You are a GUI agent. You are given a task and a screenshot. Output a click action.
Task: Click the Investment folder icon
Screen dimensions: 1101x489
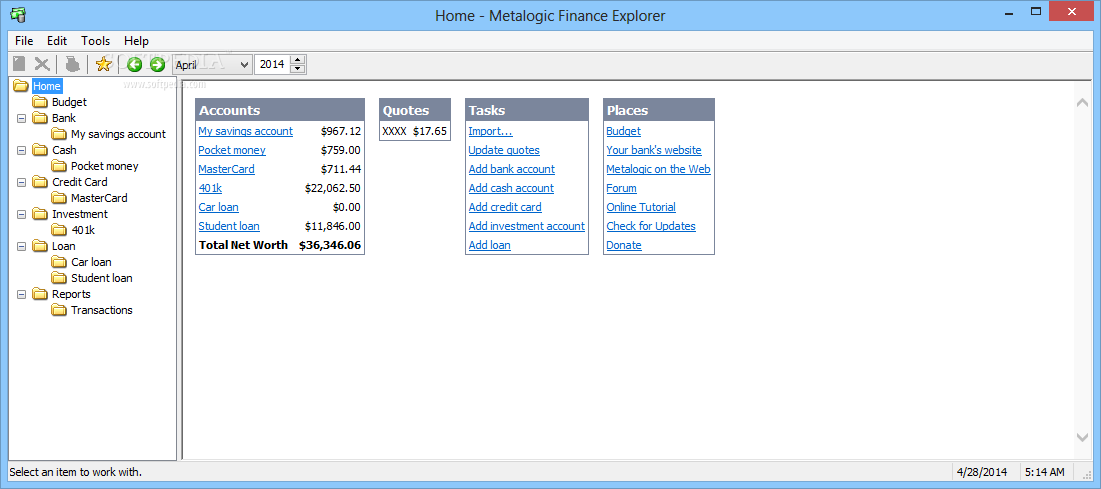(x=40, y=214)
